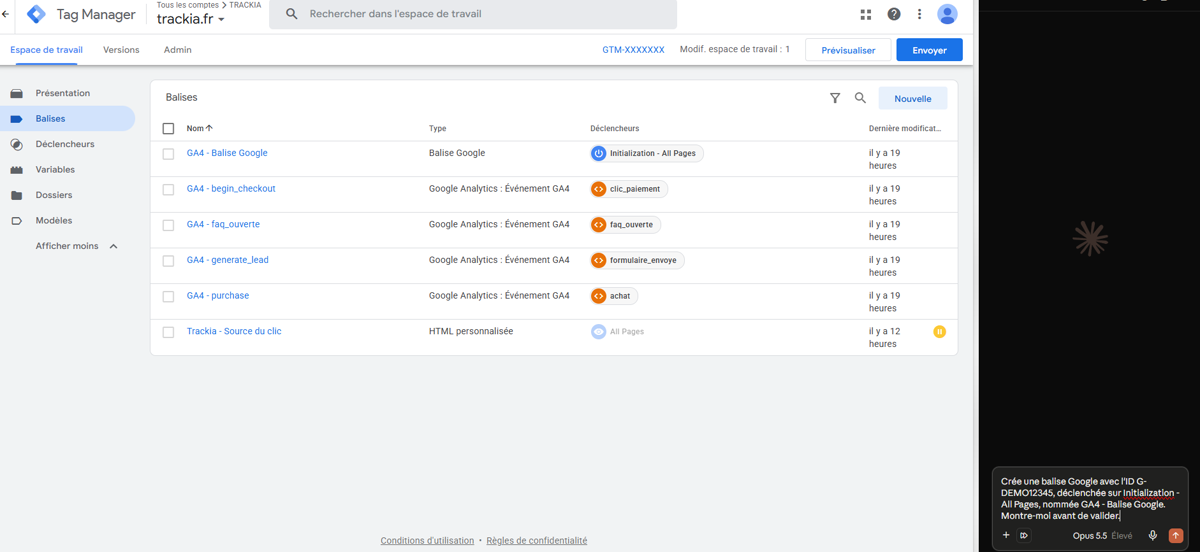Click the Dernière modification column header
1200x552 pixels.
(905, 129)
